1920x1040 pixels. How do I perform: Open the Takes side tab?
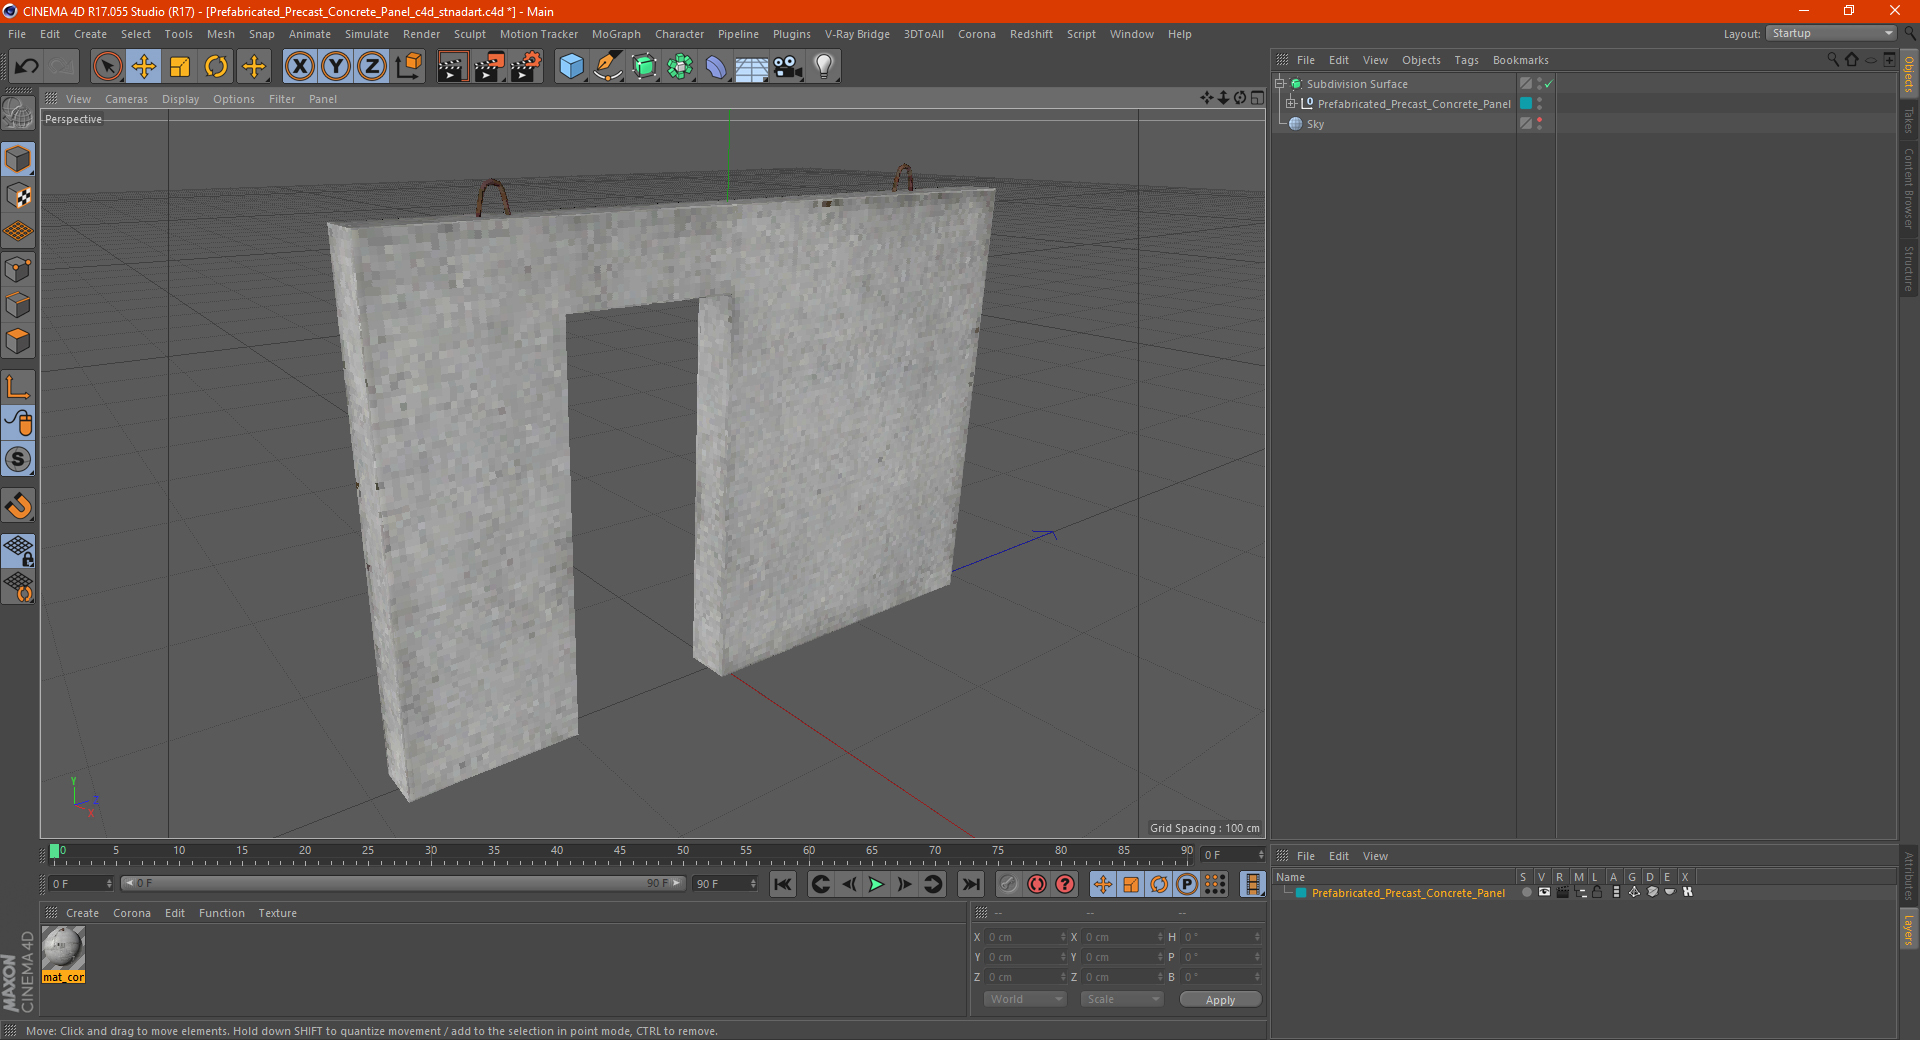[x=1908, y=120]
